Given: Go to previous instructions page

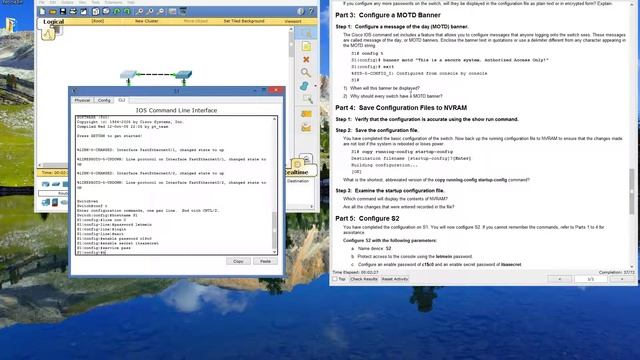Looking at the screenshot, I should point(560,279).
